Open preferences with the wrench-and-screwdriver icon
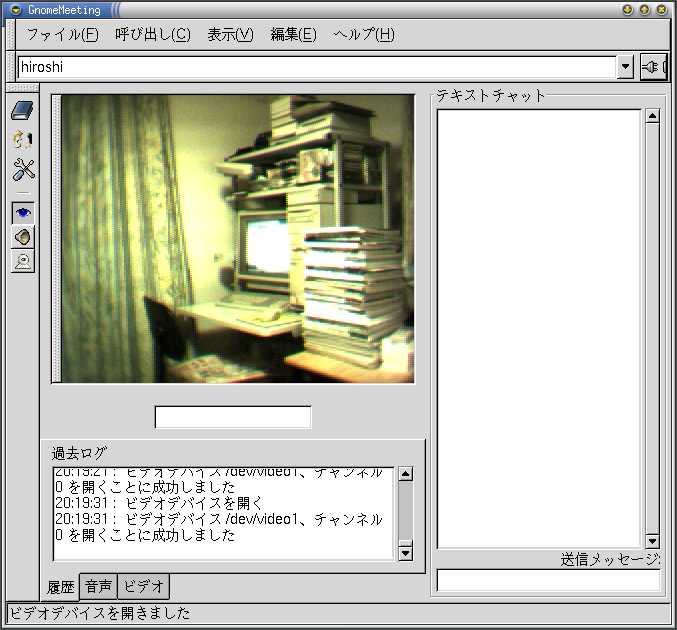Image resolution: width=677 pixels, height=630 pixels. coord(23,169)
